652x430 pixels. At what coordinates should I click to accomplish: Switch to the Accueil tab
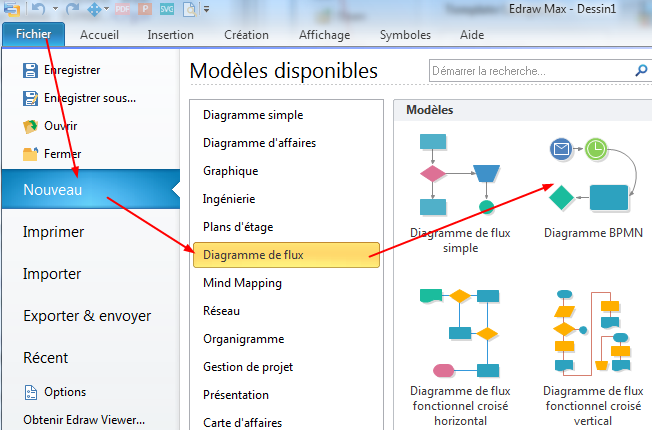click(x=99, y=35)
